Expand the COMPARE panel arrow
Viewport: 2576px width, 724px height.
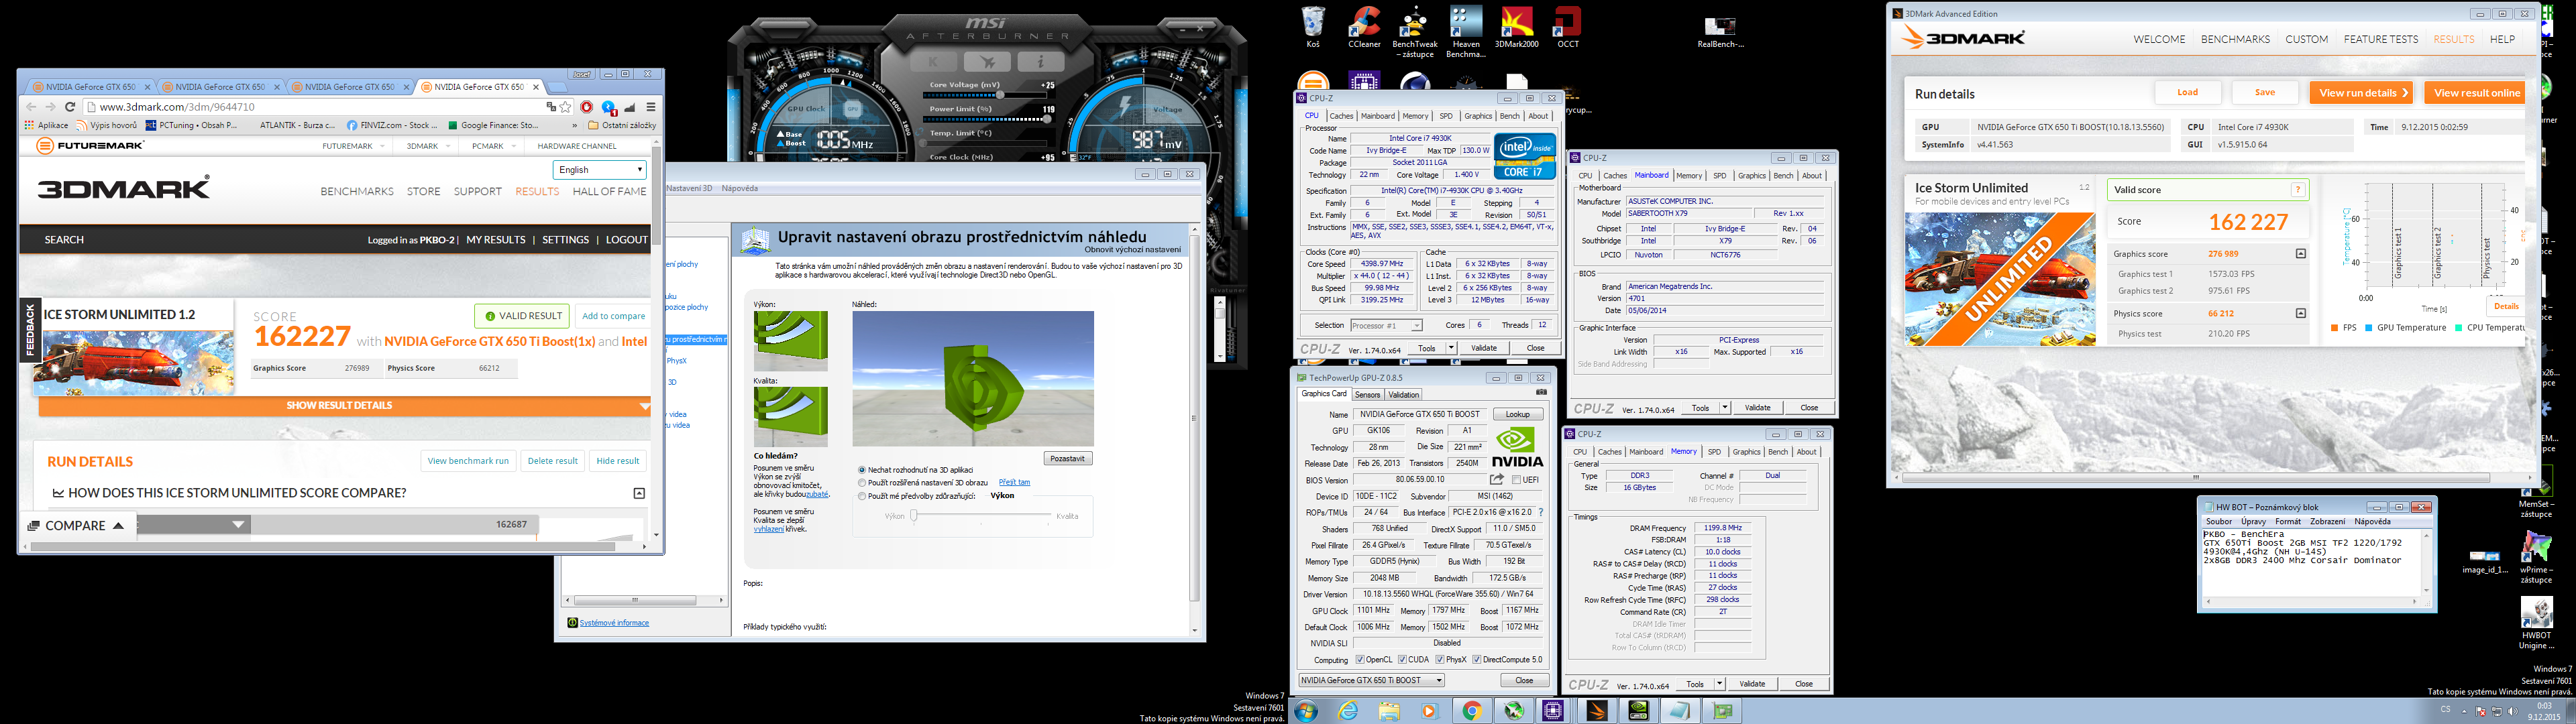coord(118,526)
